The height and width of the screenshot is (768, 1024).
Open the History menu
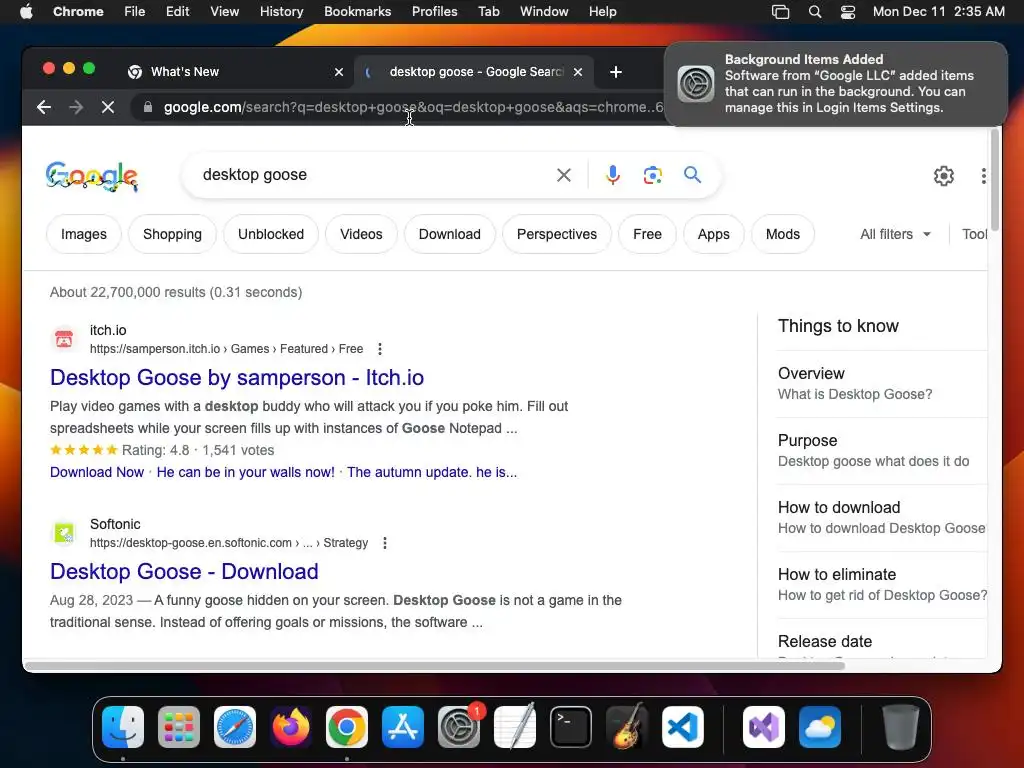281,12
